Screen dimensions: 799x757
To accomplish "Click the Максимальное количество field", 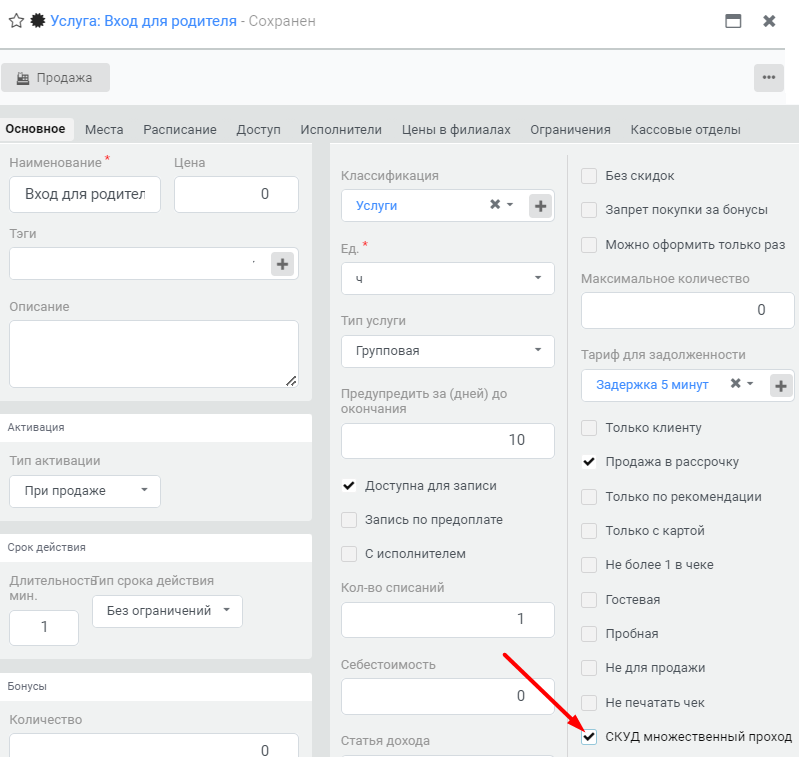I will [x=687, y=310].
